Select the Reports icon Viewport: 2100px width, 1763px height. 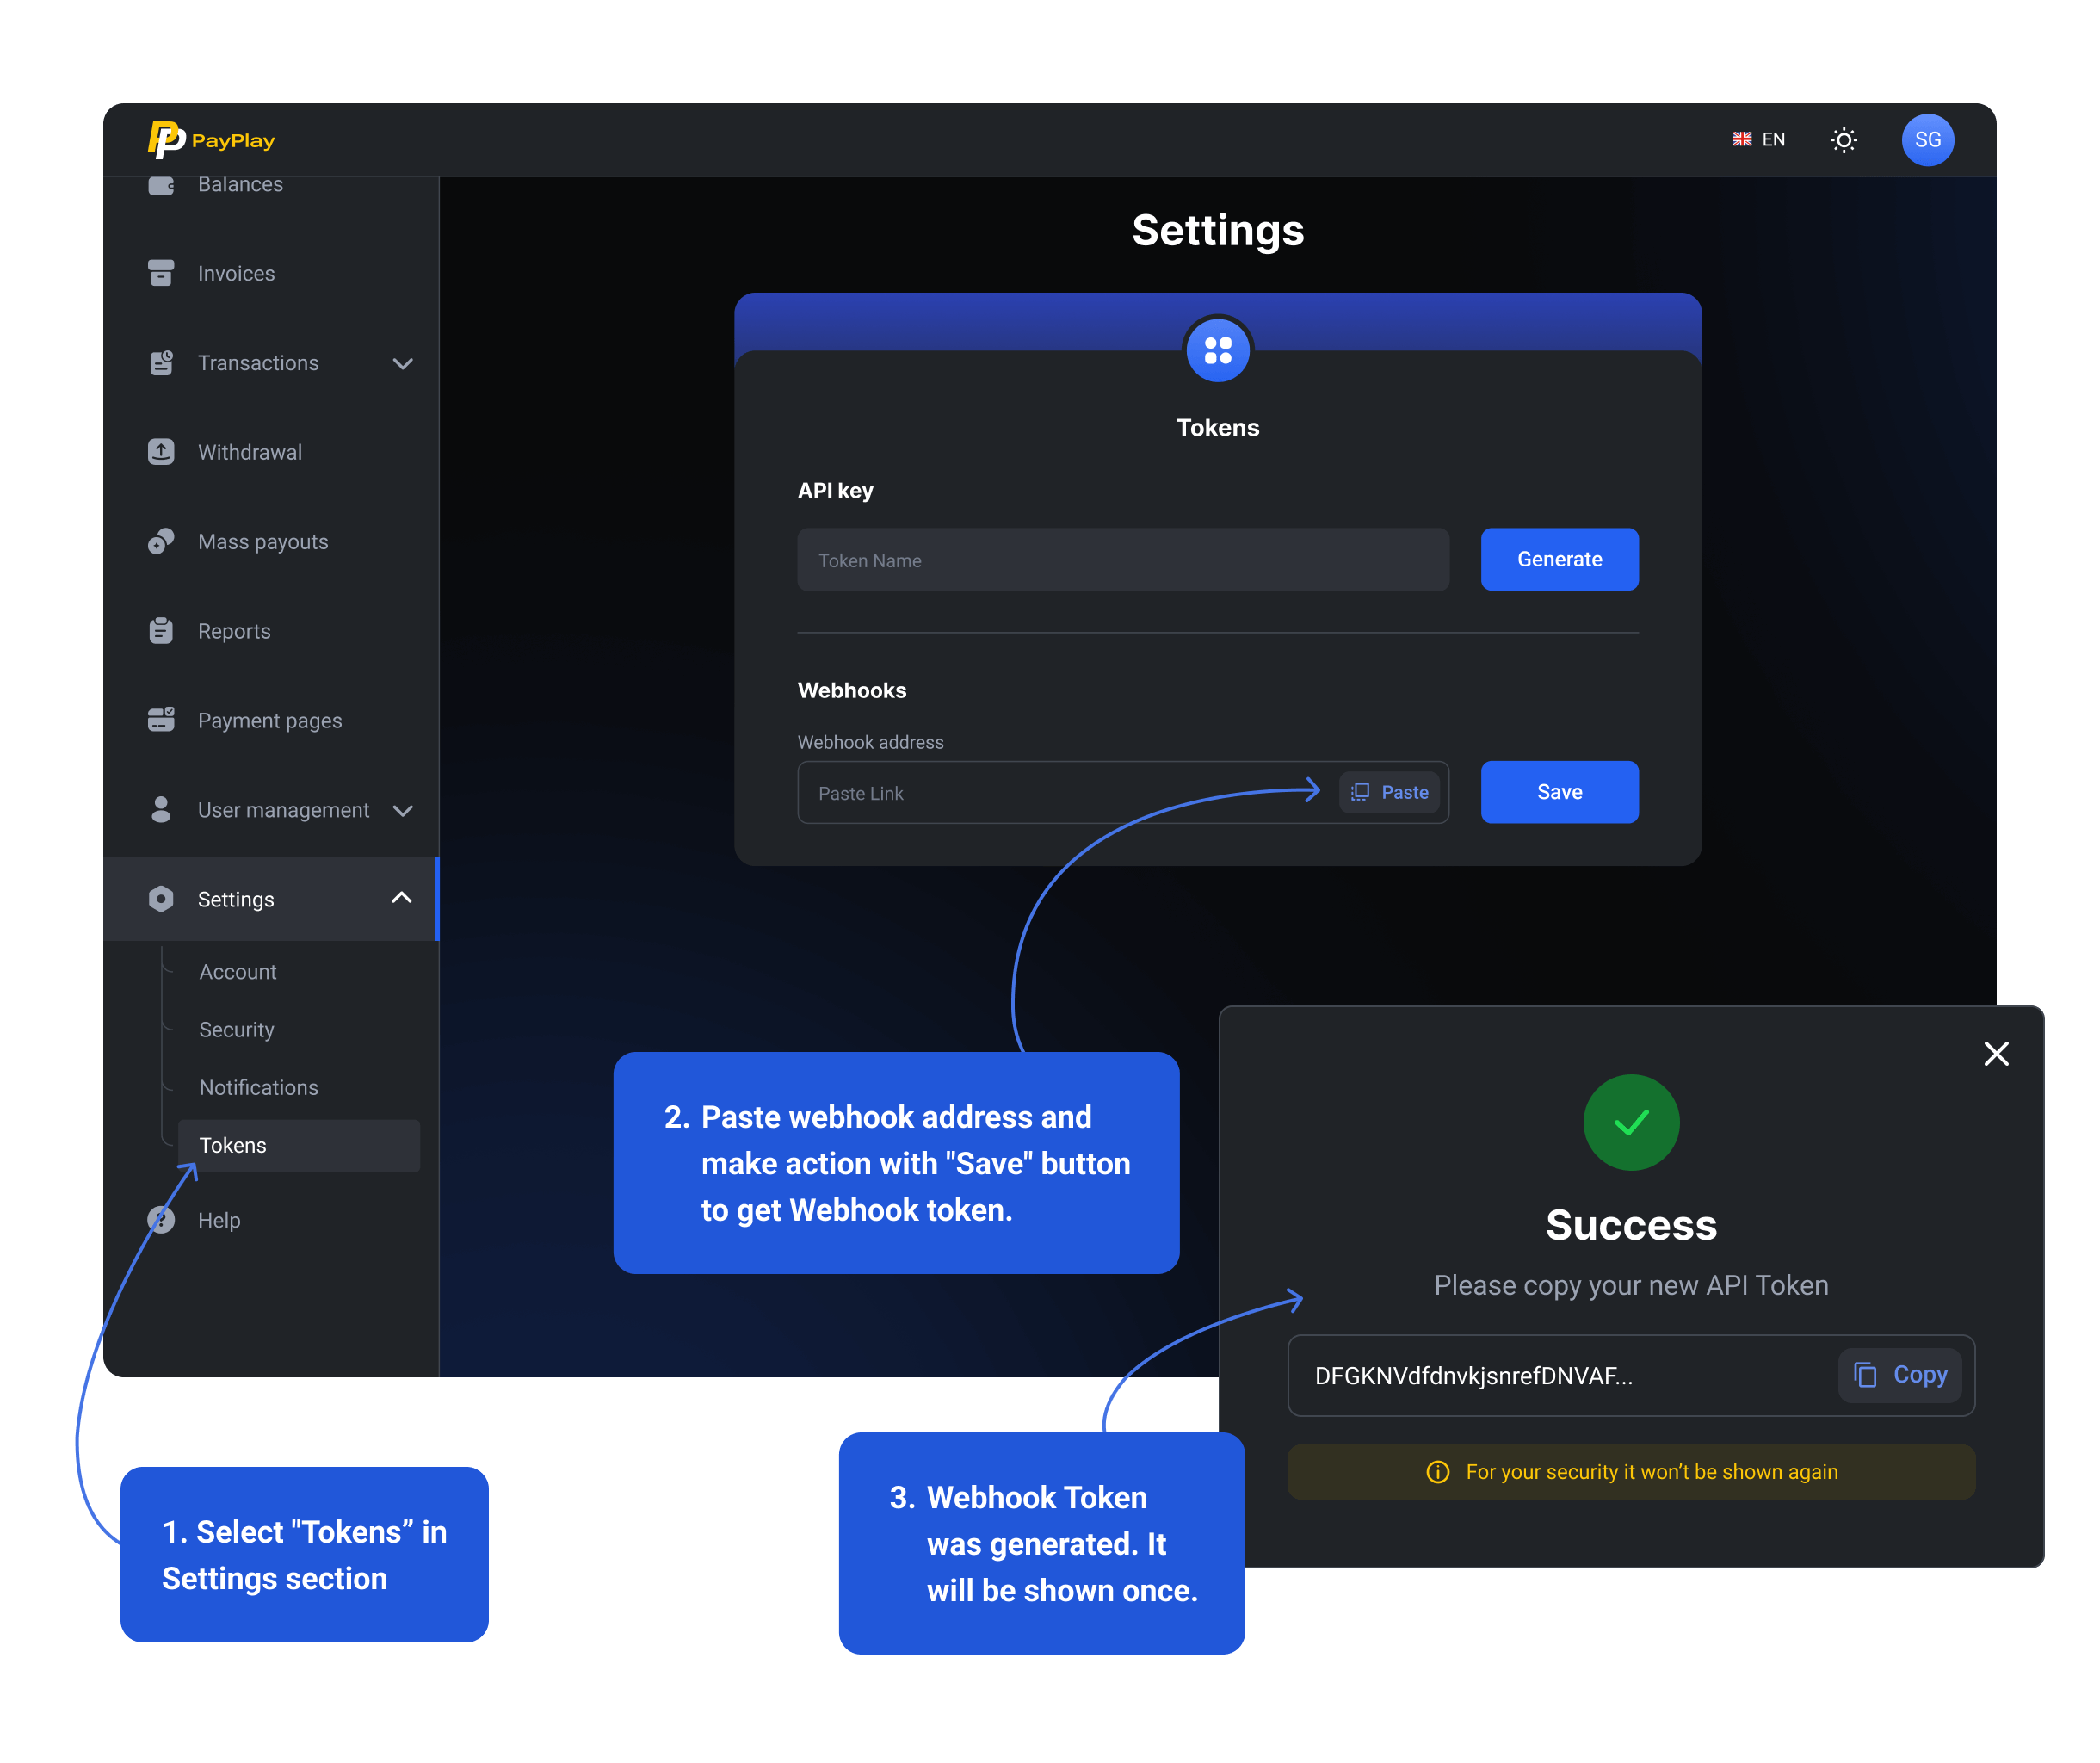point(161,630)
